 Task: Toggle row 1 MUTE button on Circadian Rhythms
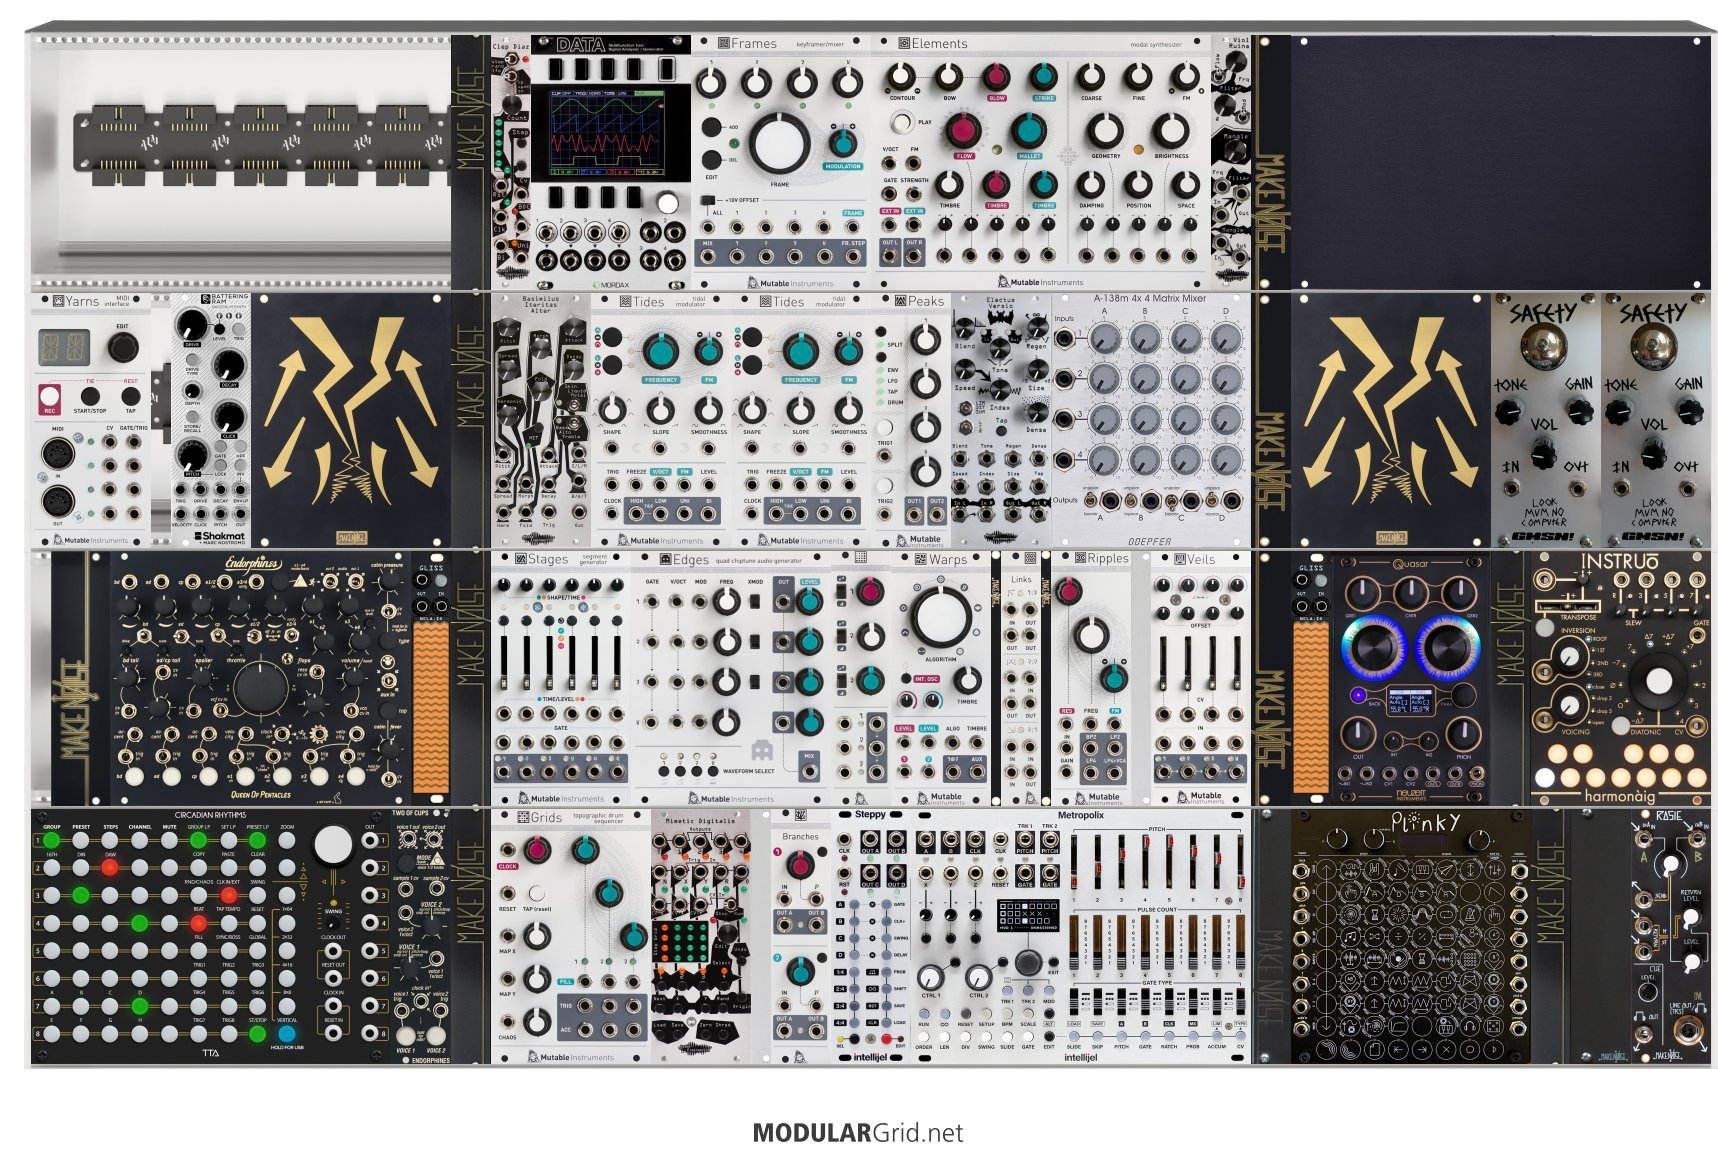[169, 840]
